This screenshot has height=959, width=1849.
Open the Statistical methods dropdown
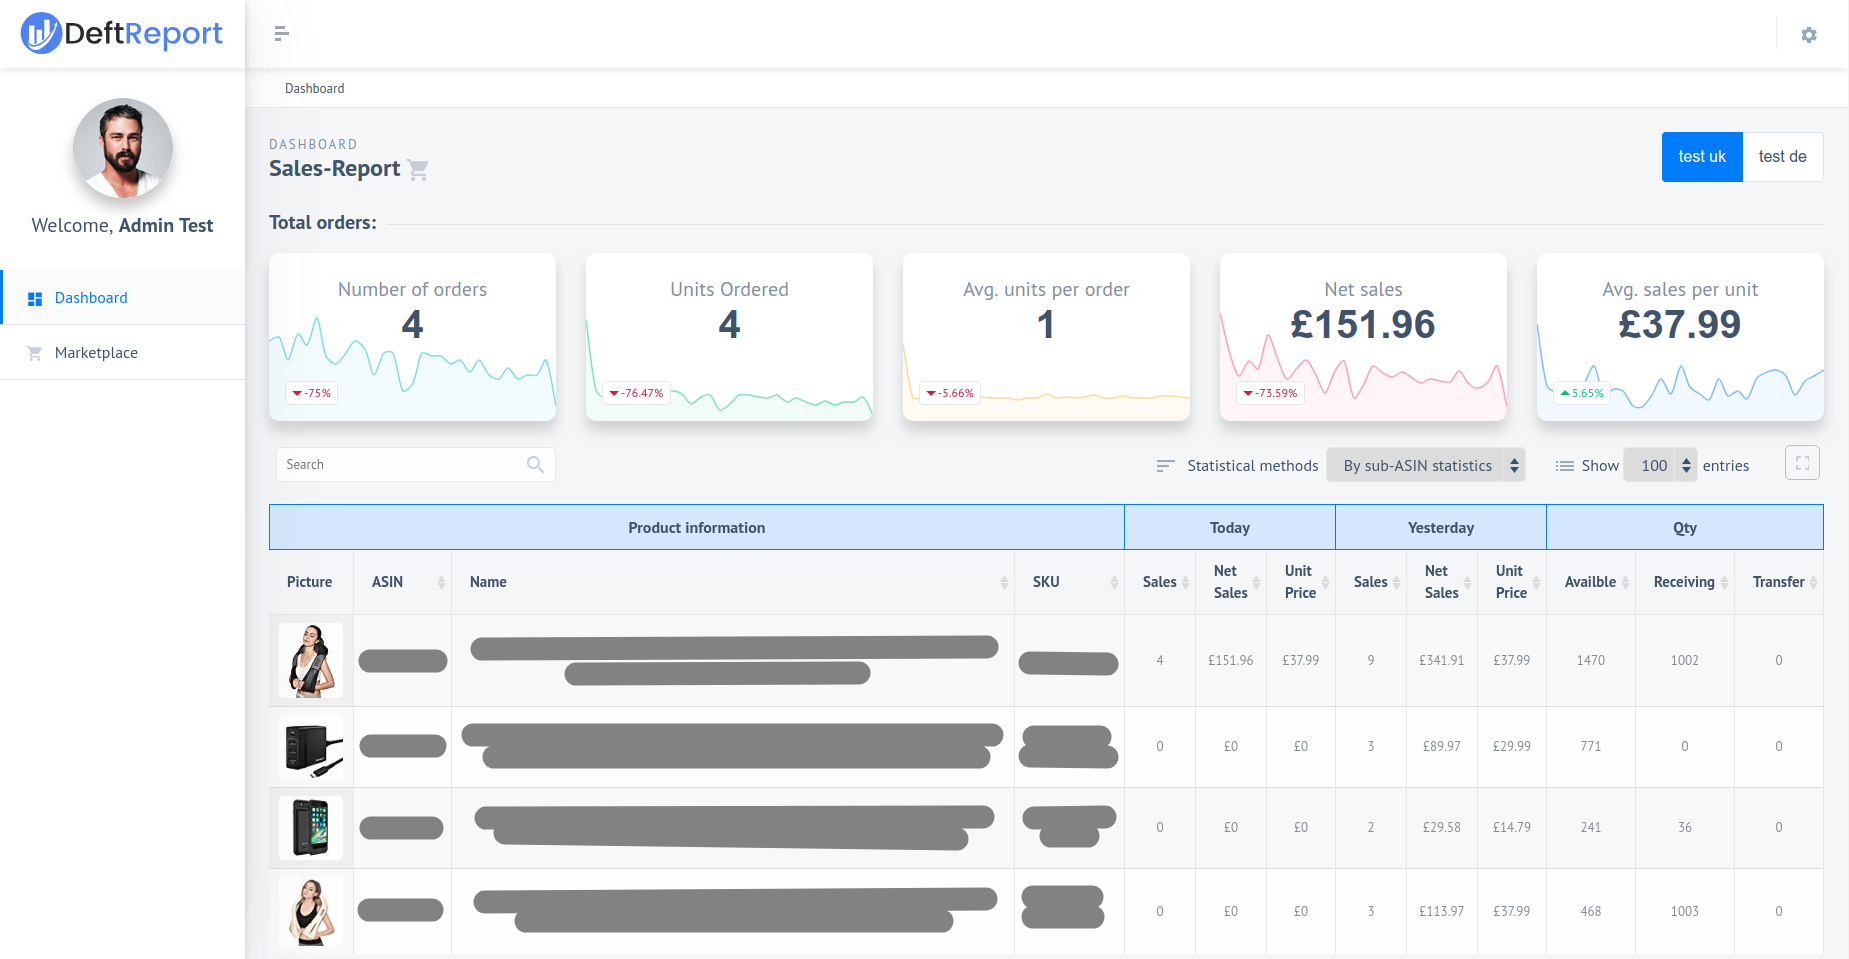1425,465
